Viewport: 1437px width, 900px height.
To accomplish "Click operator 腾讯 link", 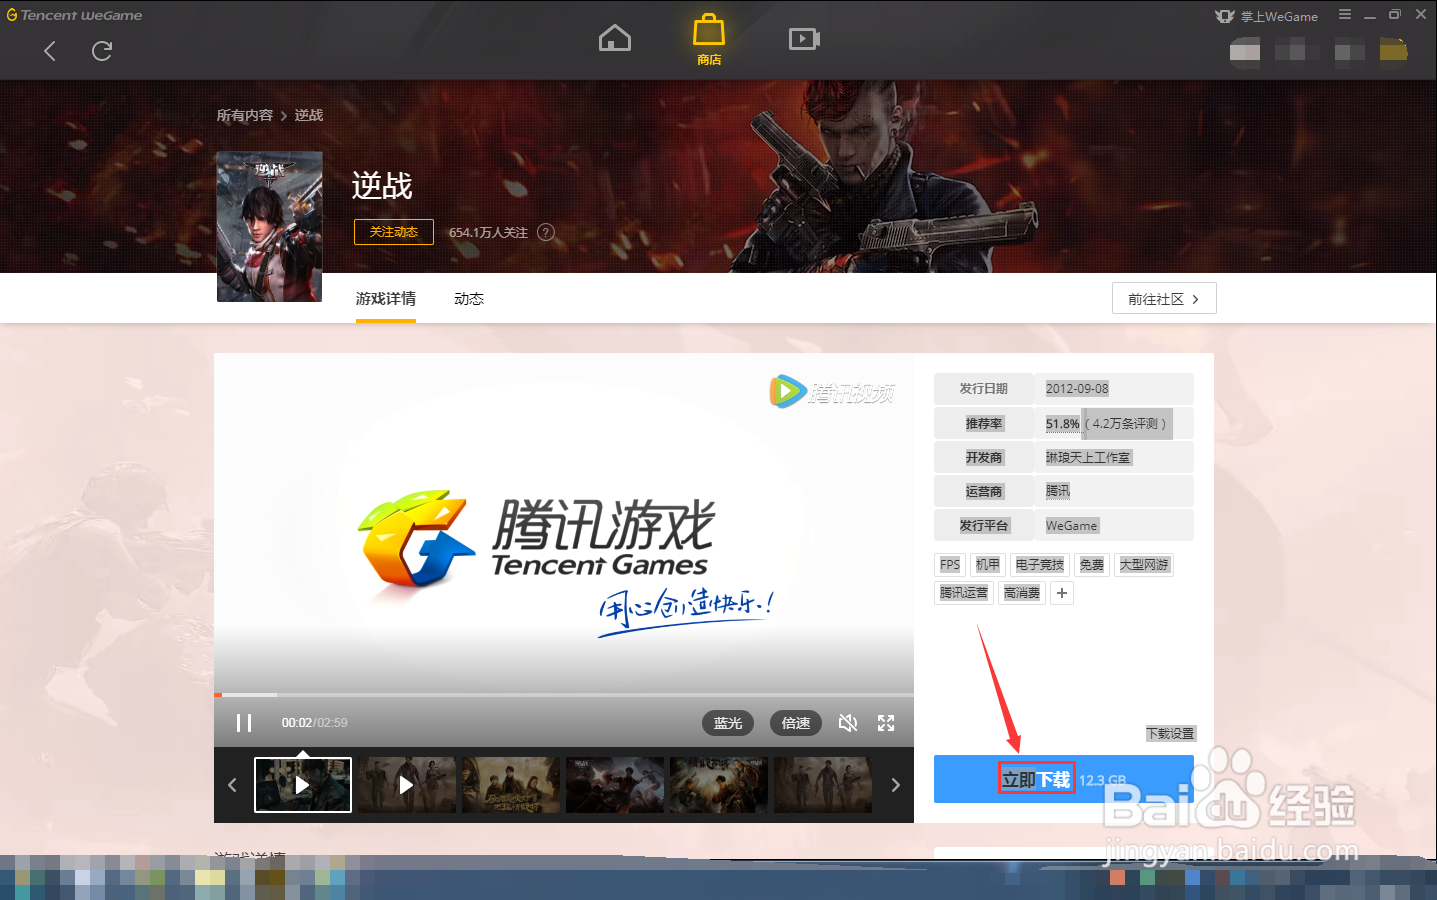I will pos(1058,491).
